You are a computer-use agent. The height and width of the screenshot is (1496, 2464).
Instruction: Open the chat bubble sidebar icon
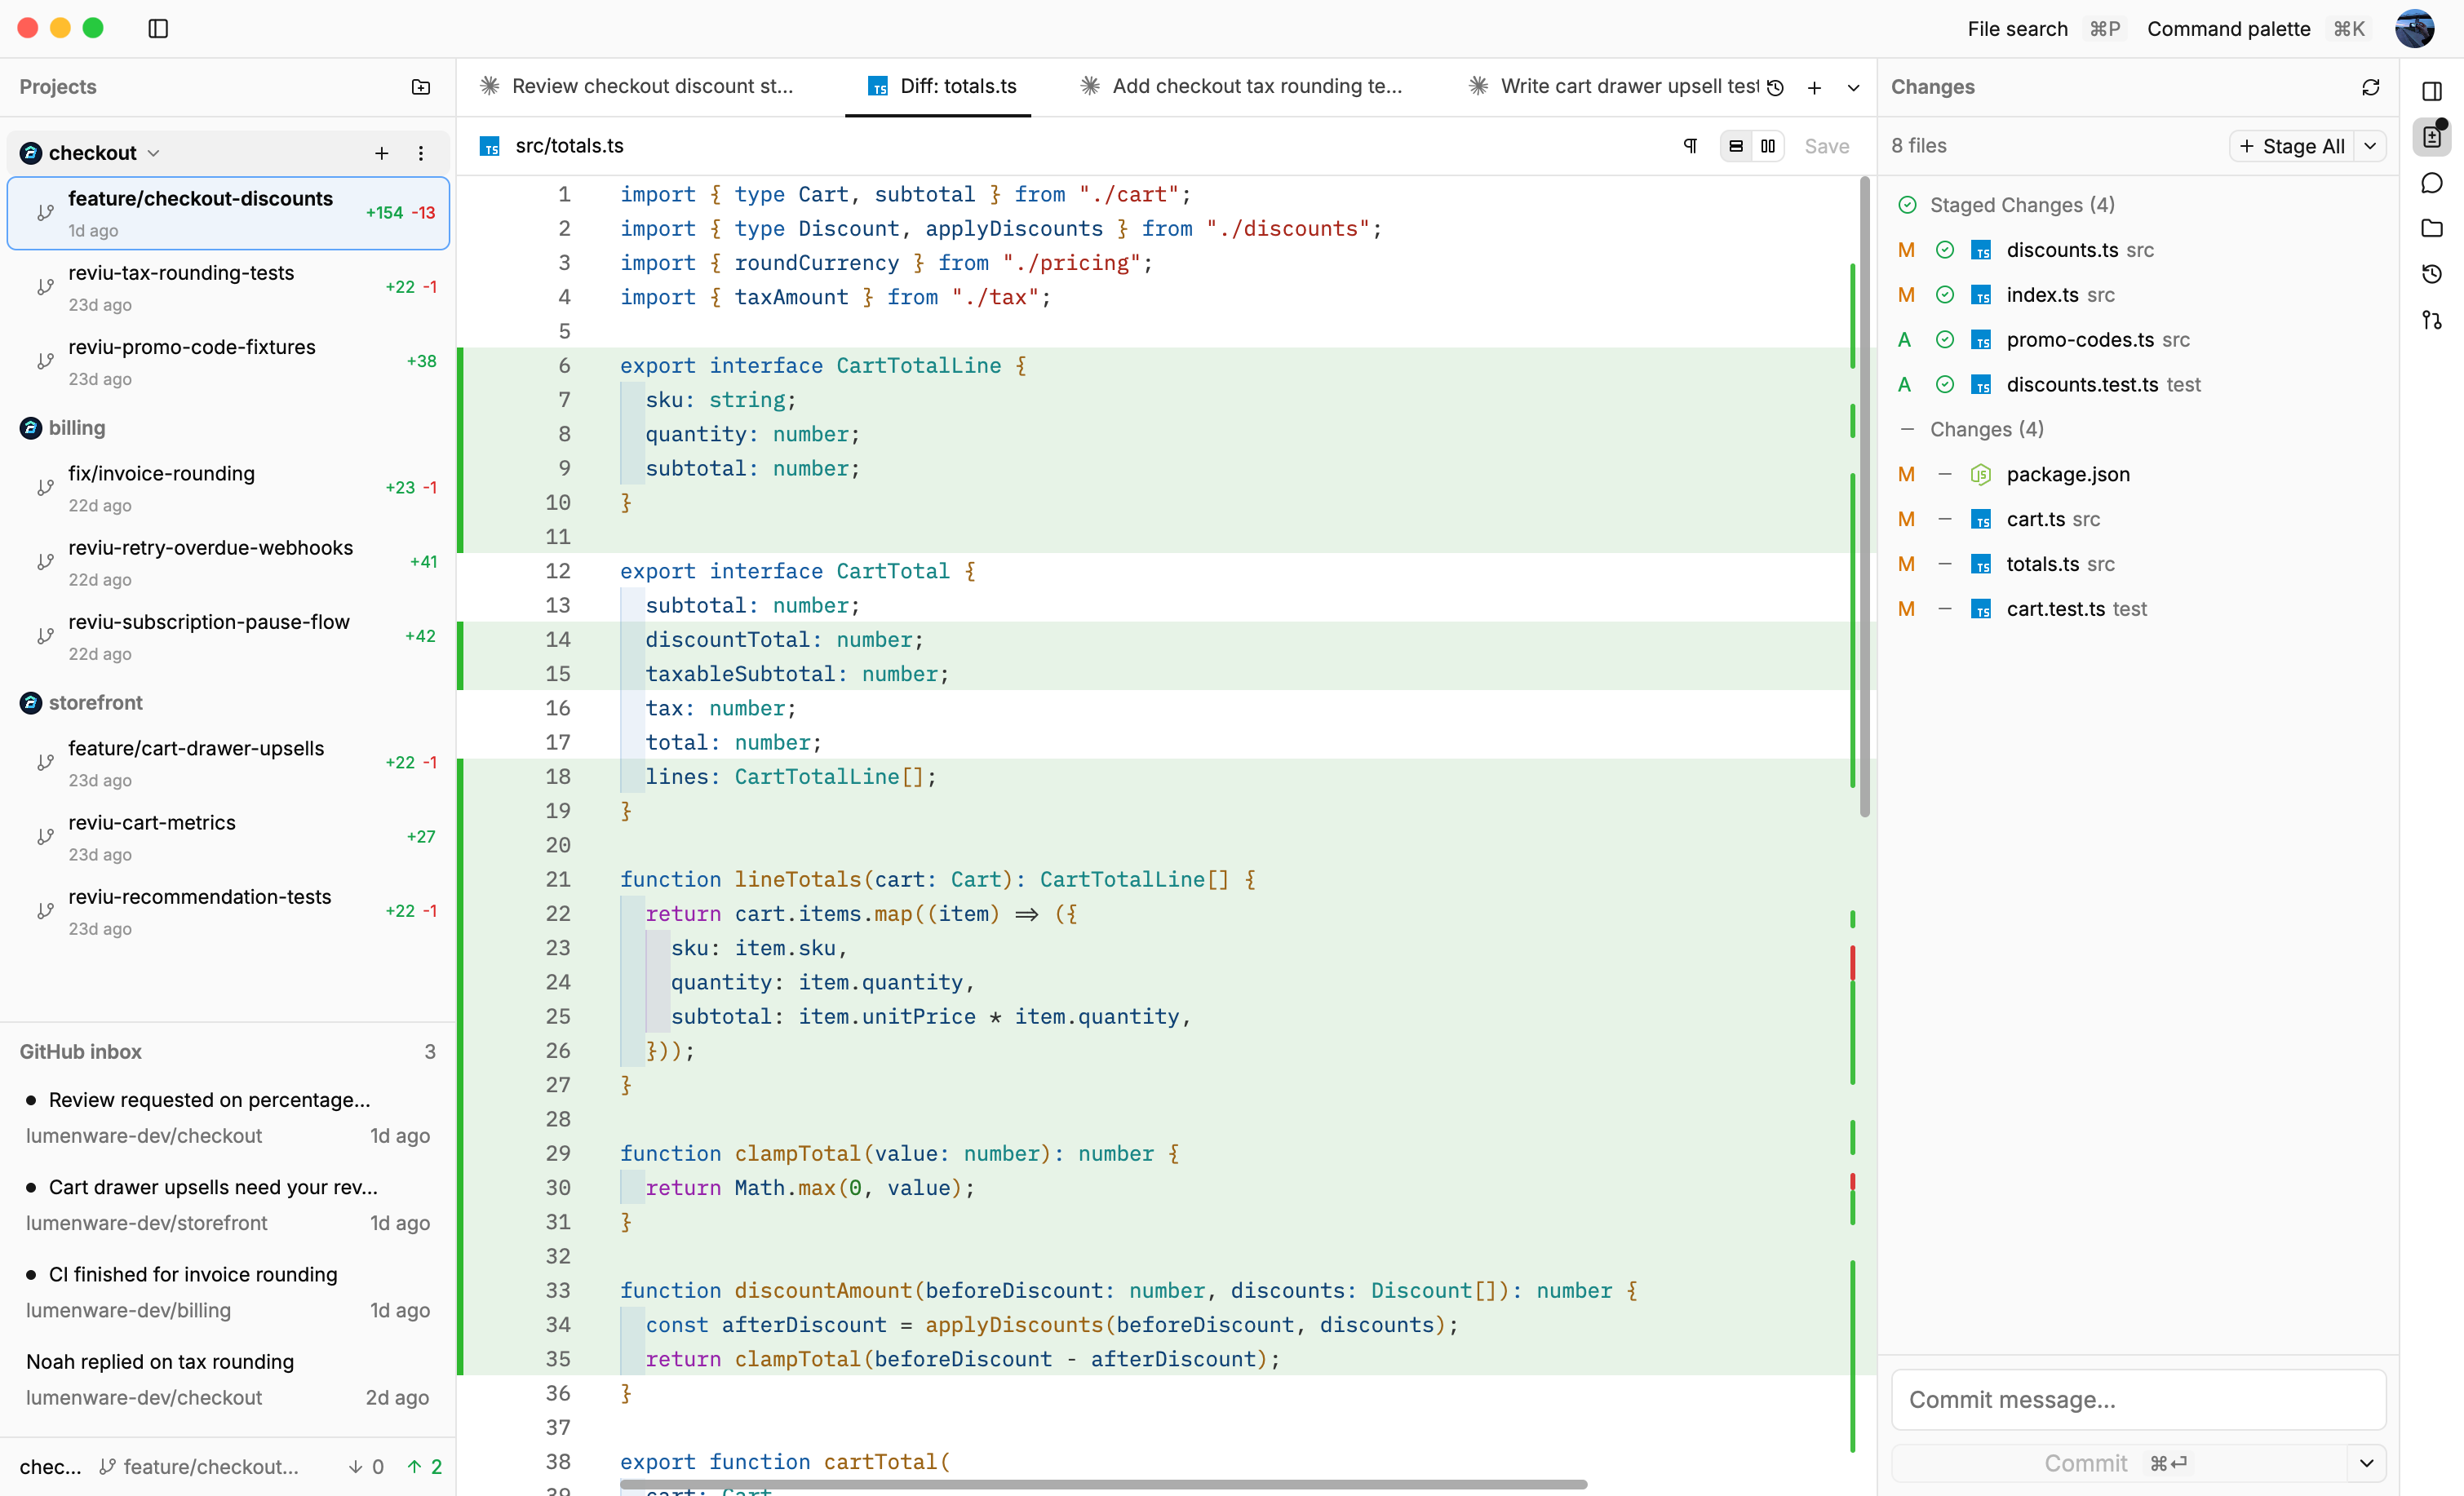[2432, 183]
